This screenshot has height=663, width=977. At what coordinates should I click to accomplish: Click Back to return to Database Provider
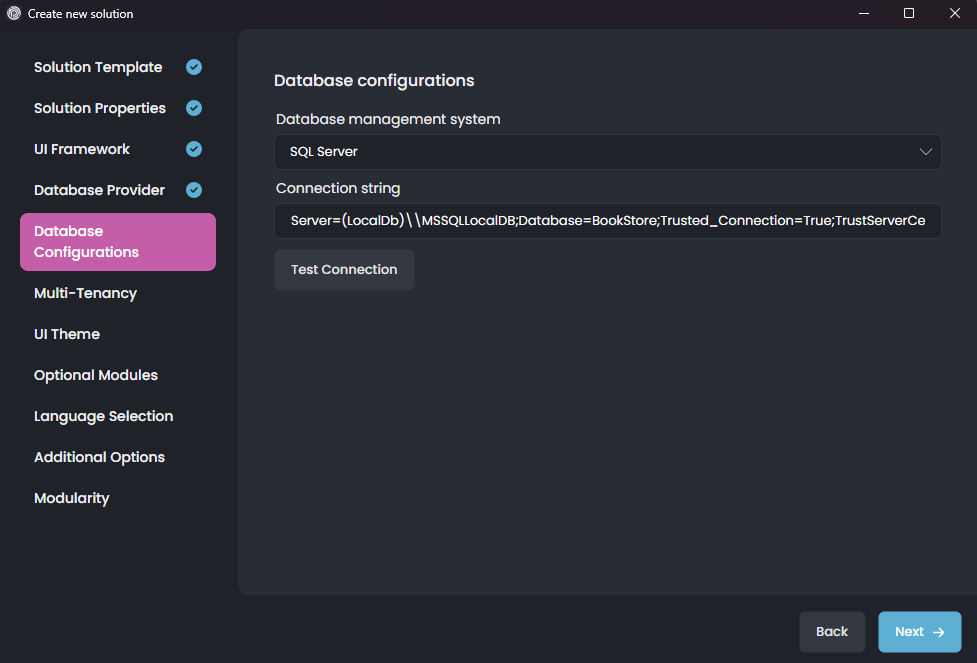[832, 632]
